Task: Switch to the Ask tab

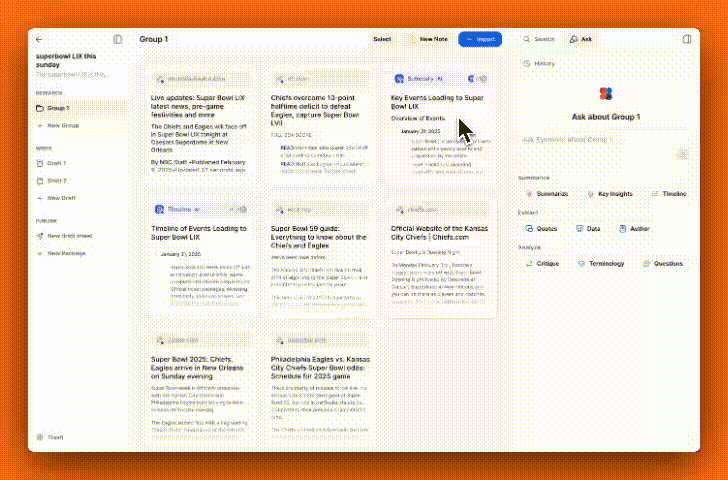Action: coord(581,39)
